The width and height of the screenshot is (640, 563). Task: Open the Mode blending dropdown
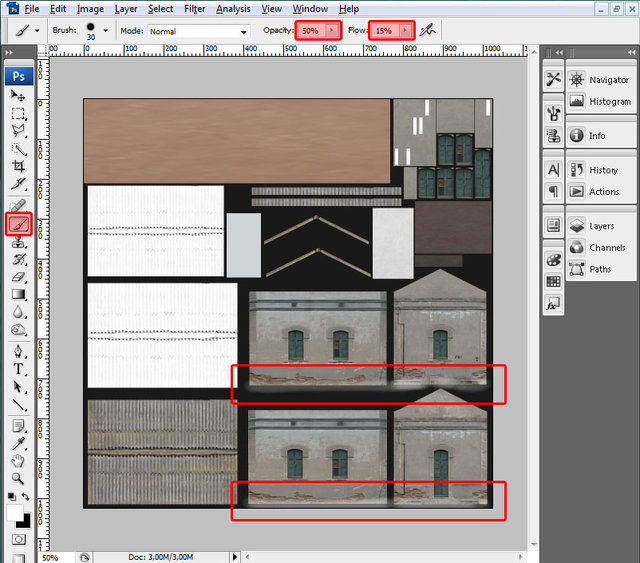coord(198,31)
